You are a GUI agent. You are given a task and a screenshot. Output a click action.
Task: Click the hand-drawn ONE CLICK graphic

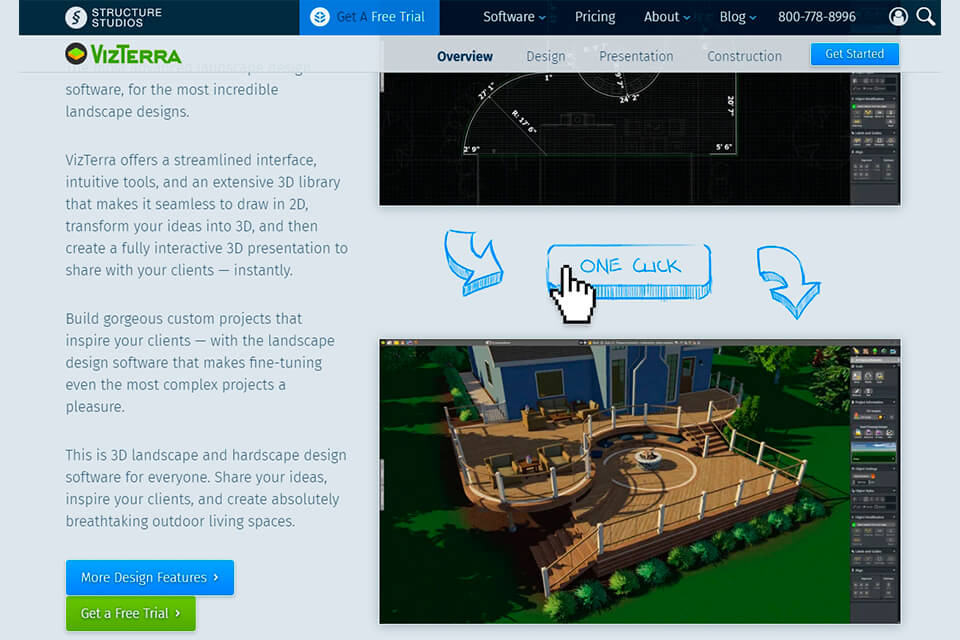click(628, 265)
